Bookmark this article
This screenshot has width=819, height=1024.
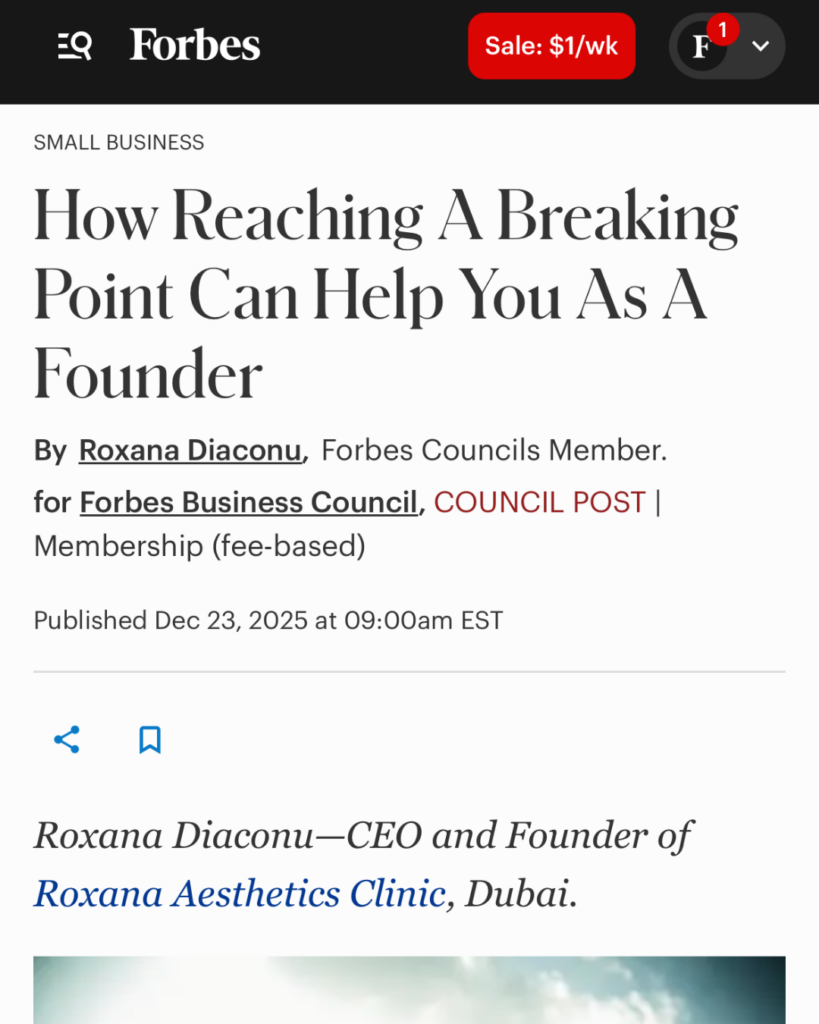(150, 740)
